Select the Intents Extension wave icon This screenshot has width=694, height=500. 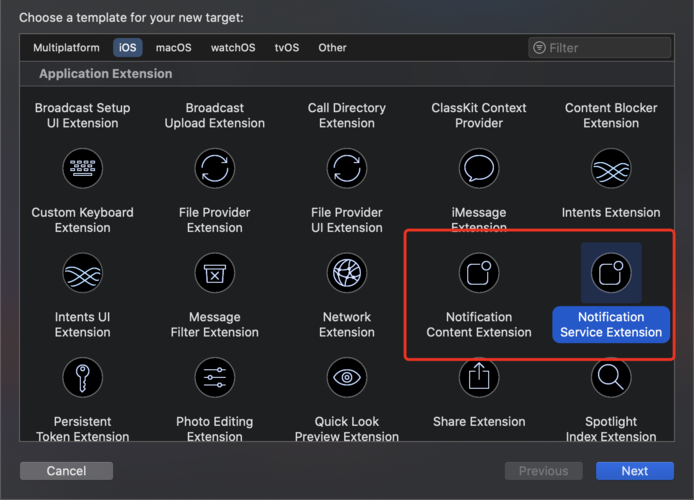(x=611, y=169)
